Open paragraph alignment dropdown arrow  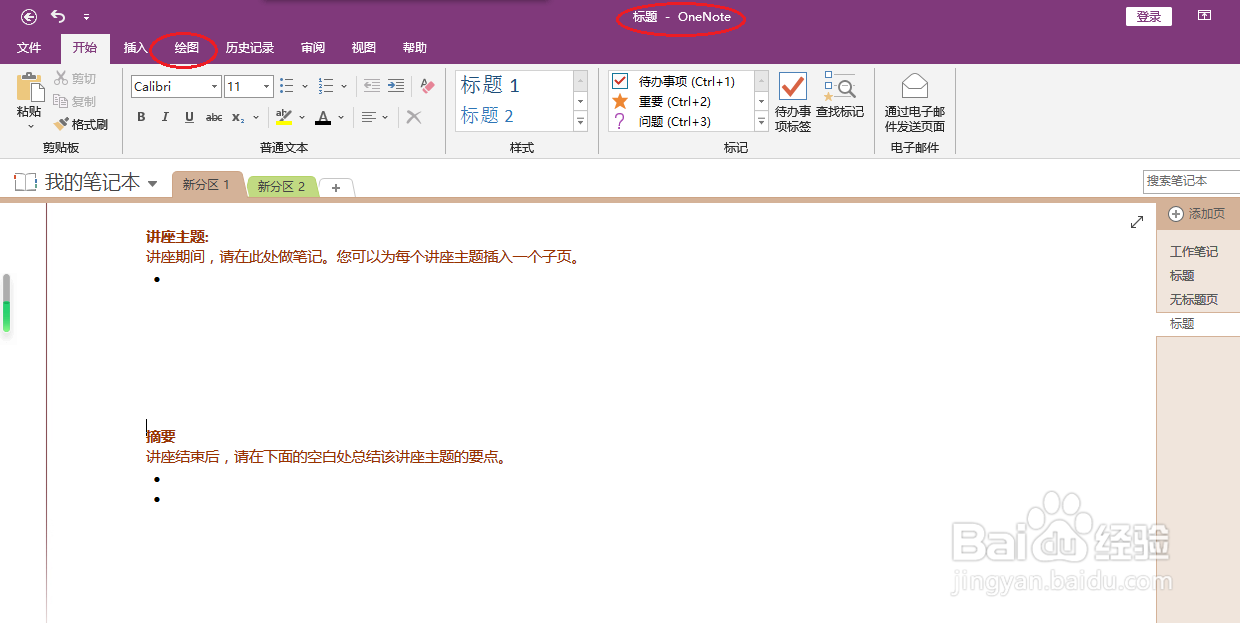[386, 117]
